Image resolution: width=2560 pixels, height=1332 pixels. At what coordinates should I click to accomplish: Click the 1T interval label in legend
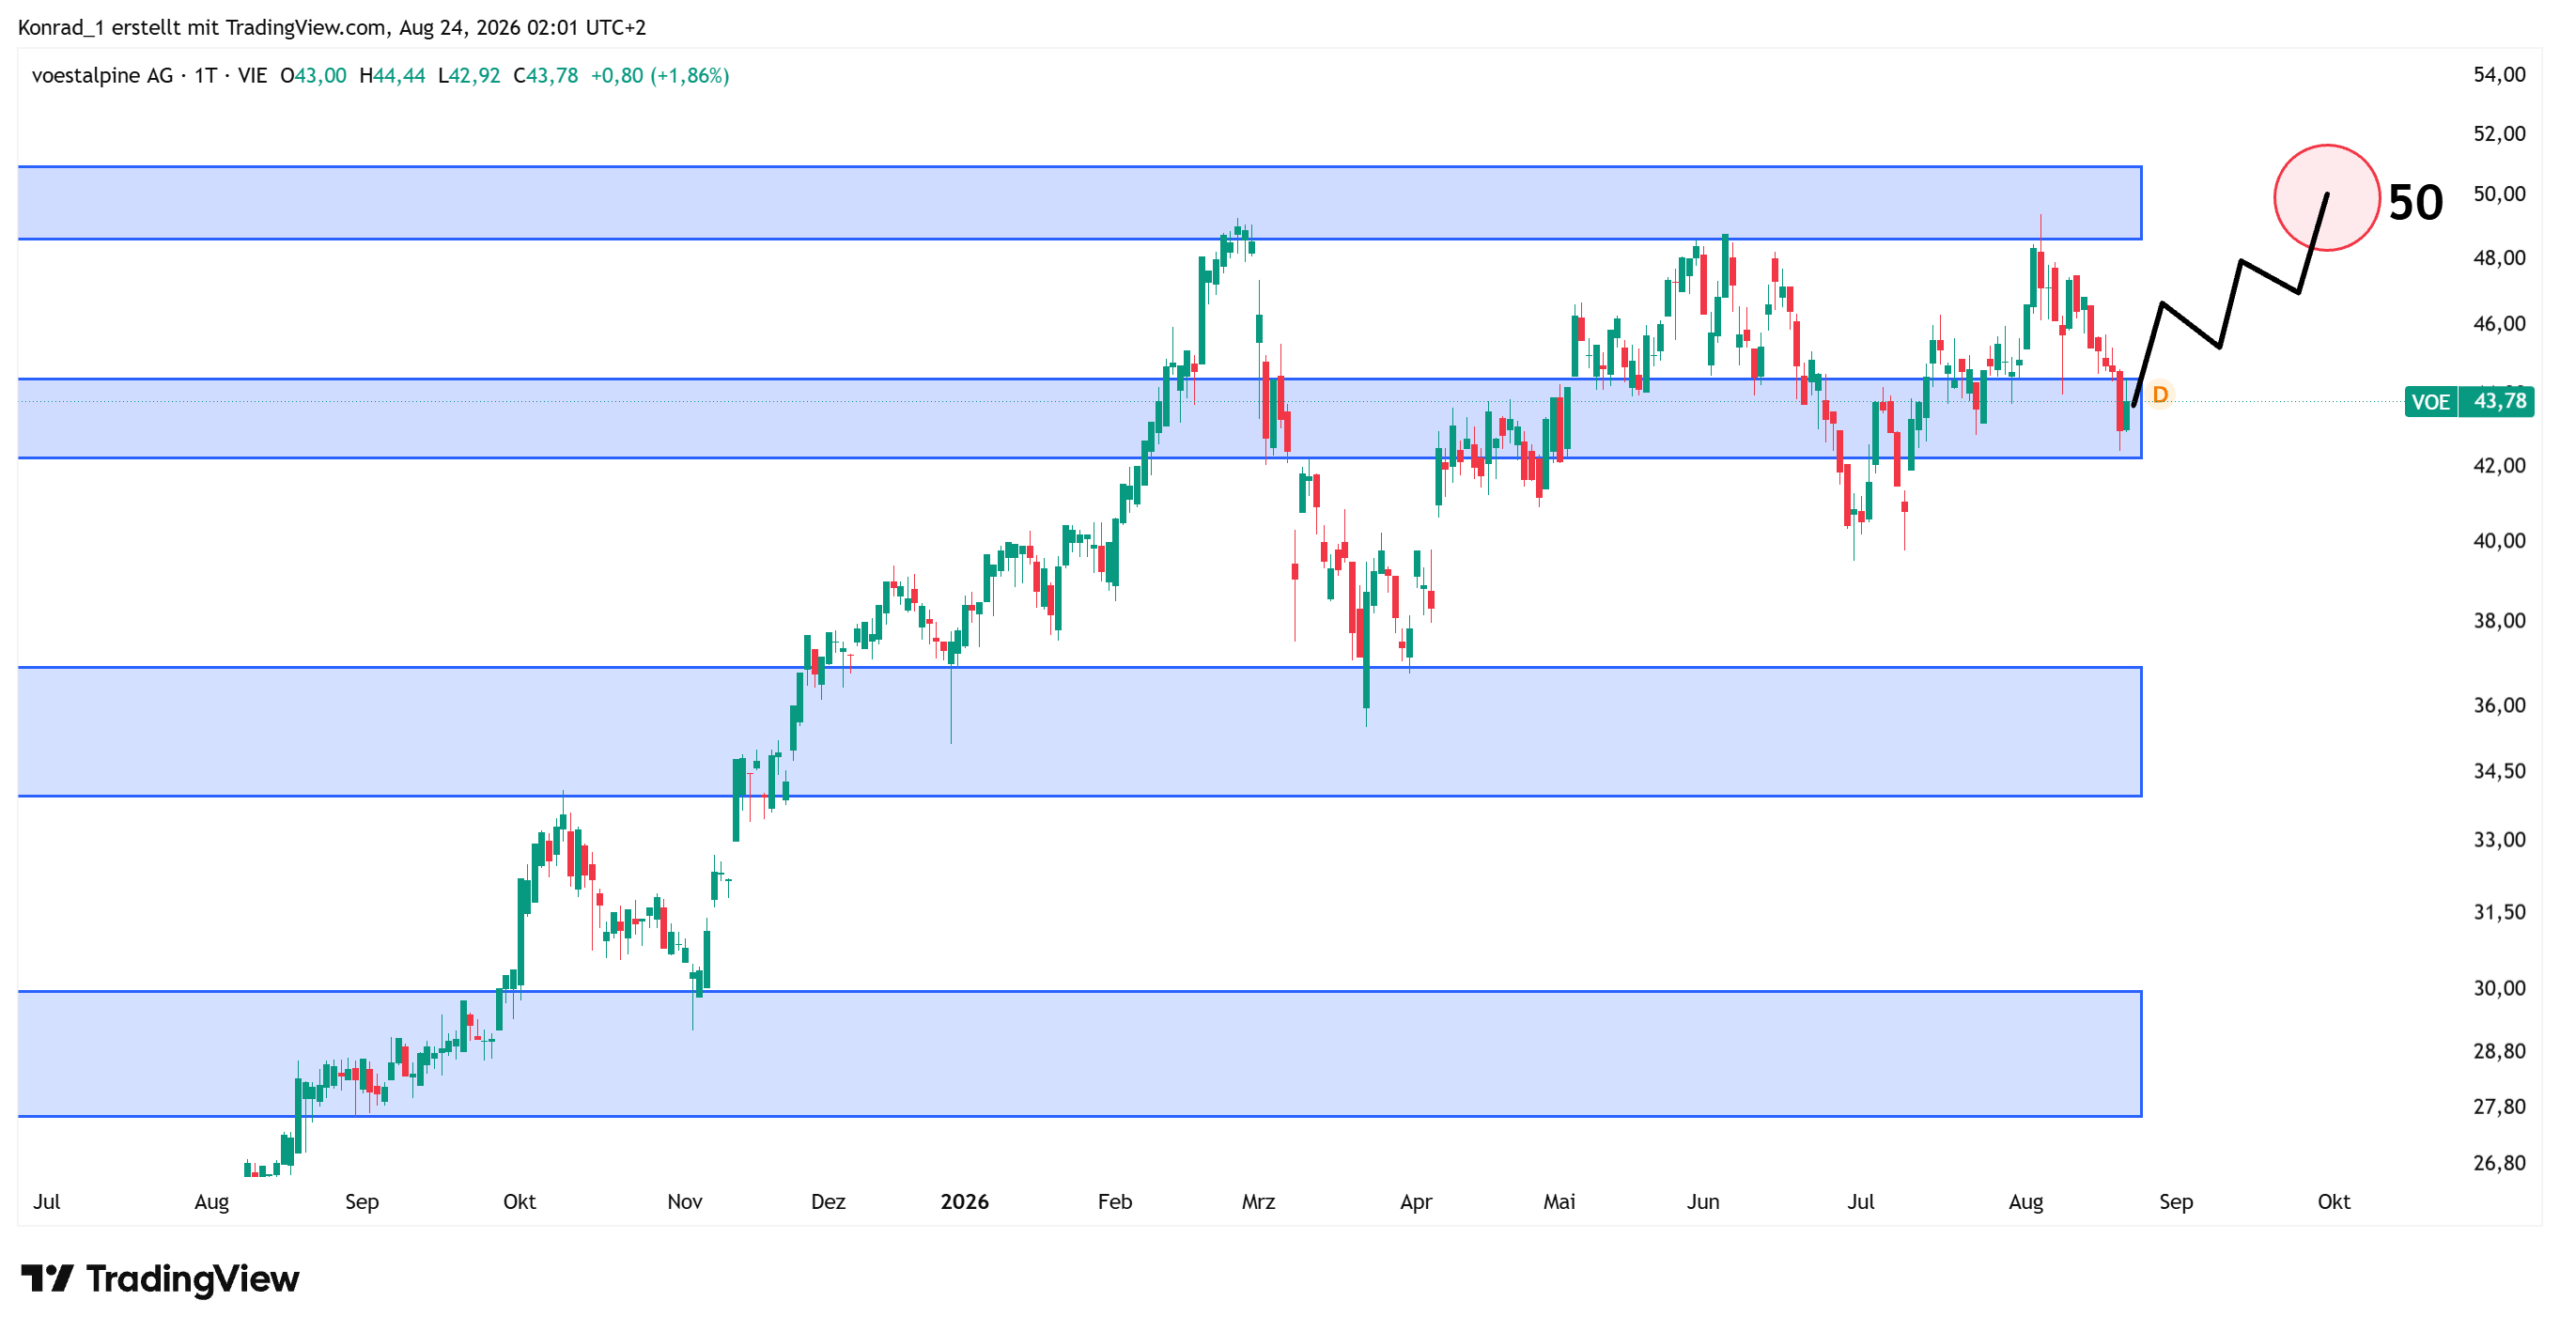click(205, 76)
